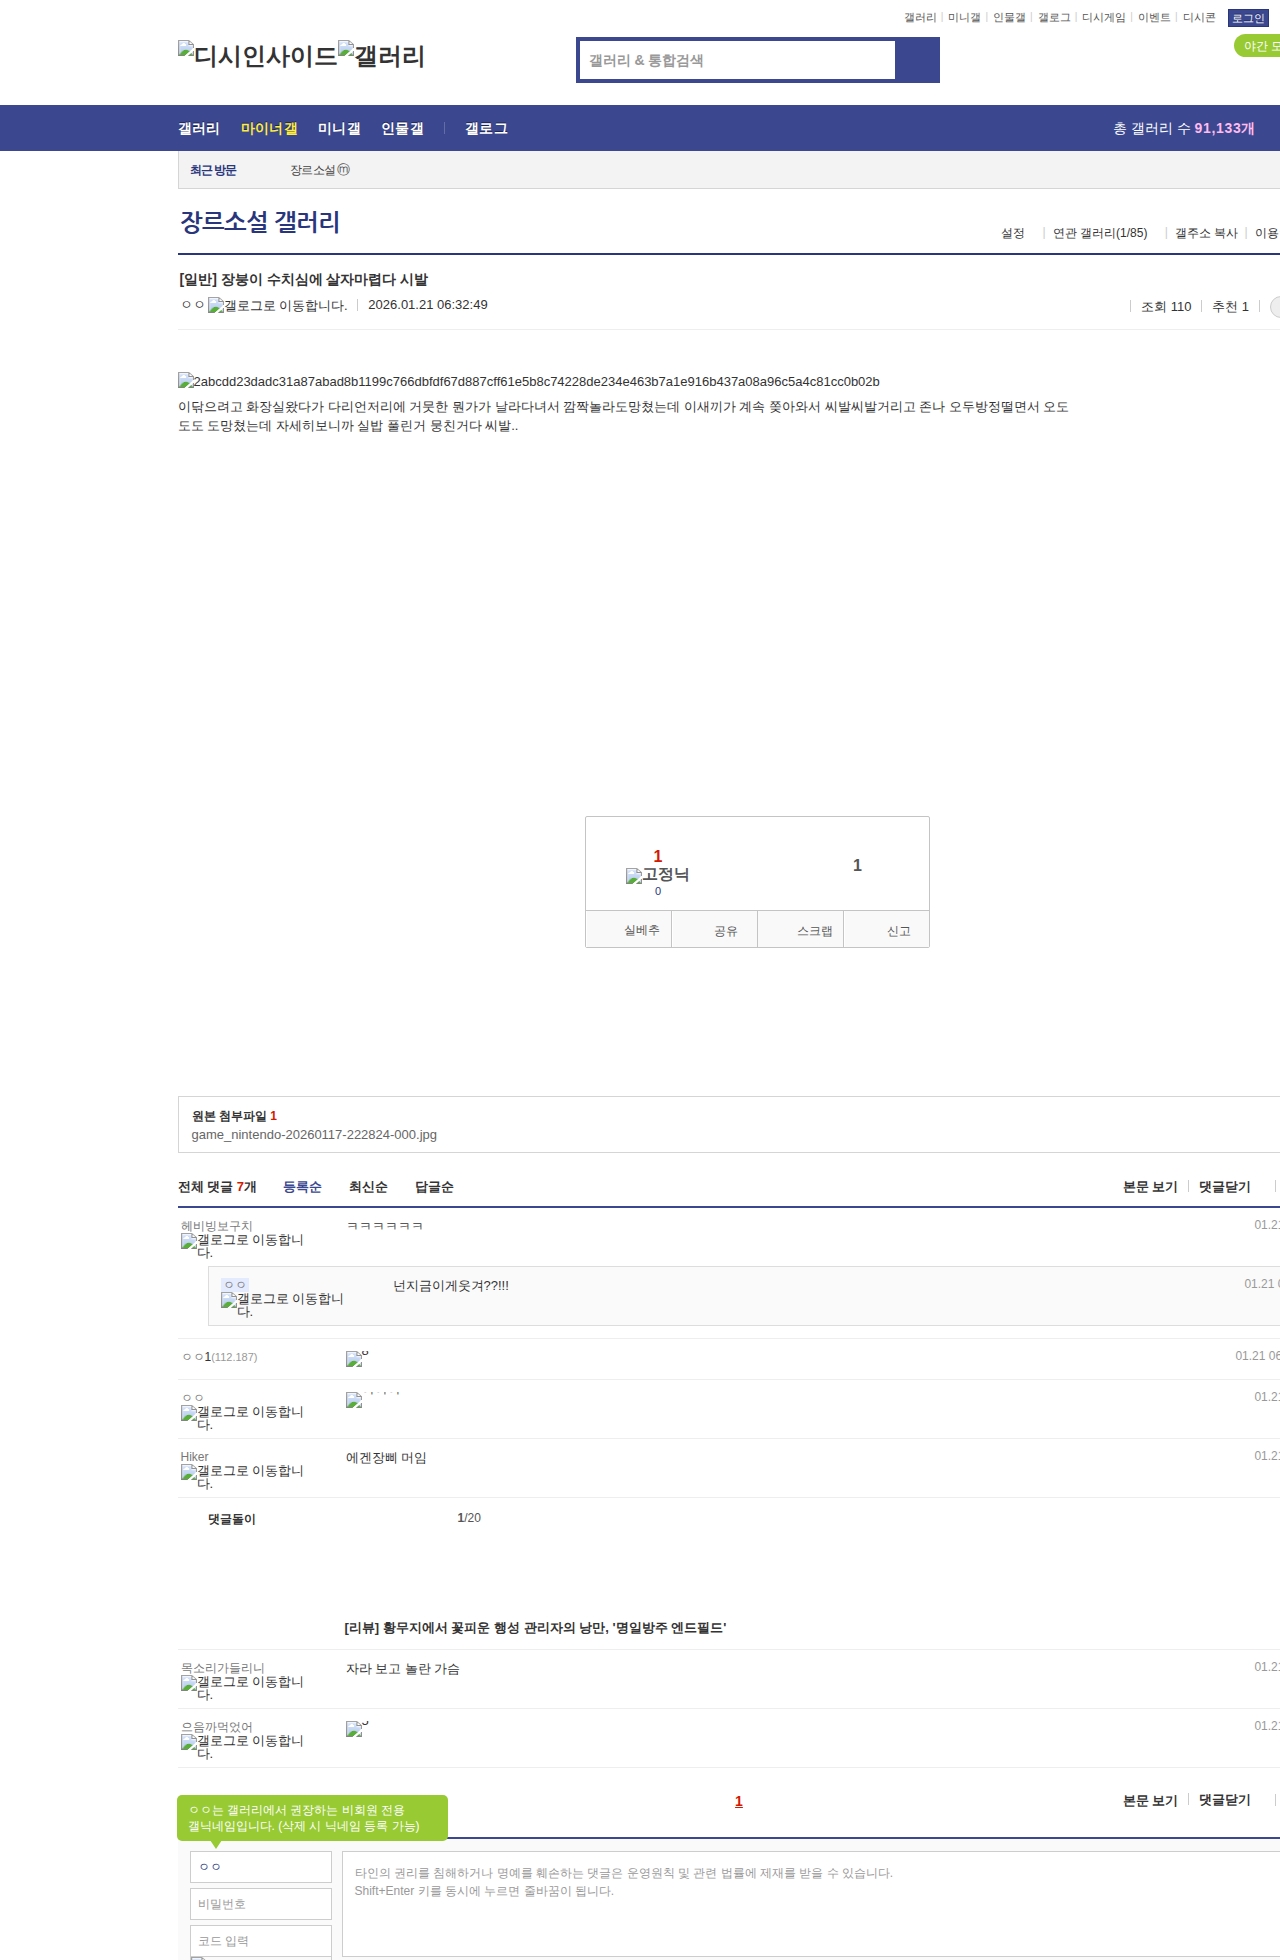
Task: Click the dccon image in ㅇㅇ1 comment
Action: pos(356,1358)
